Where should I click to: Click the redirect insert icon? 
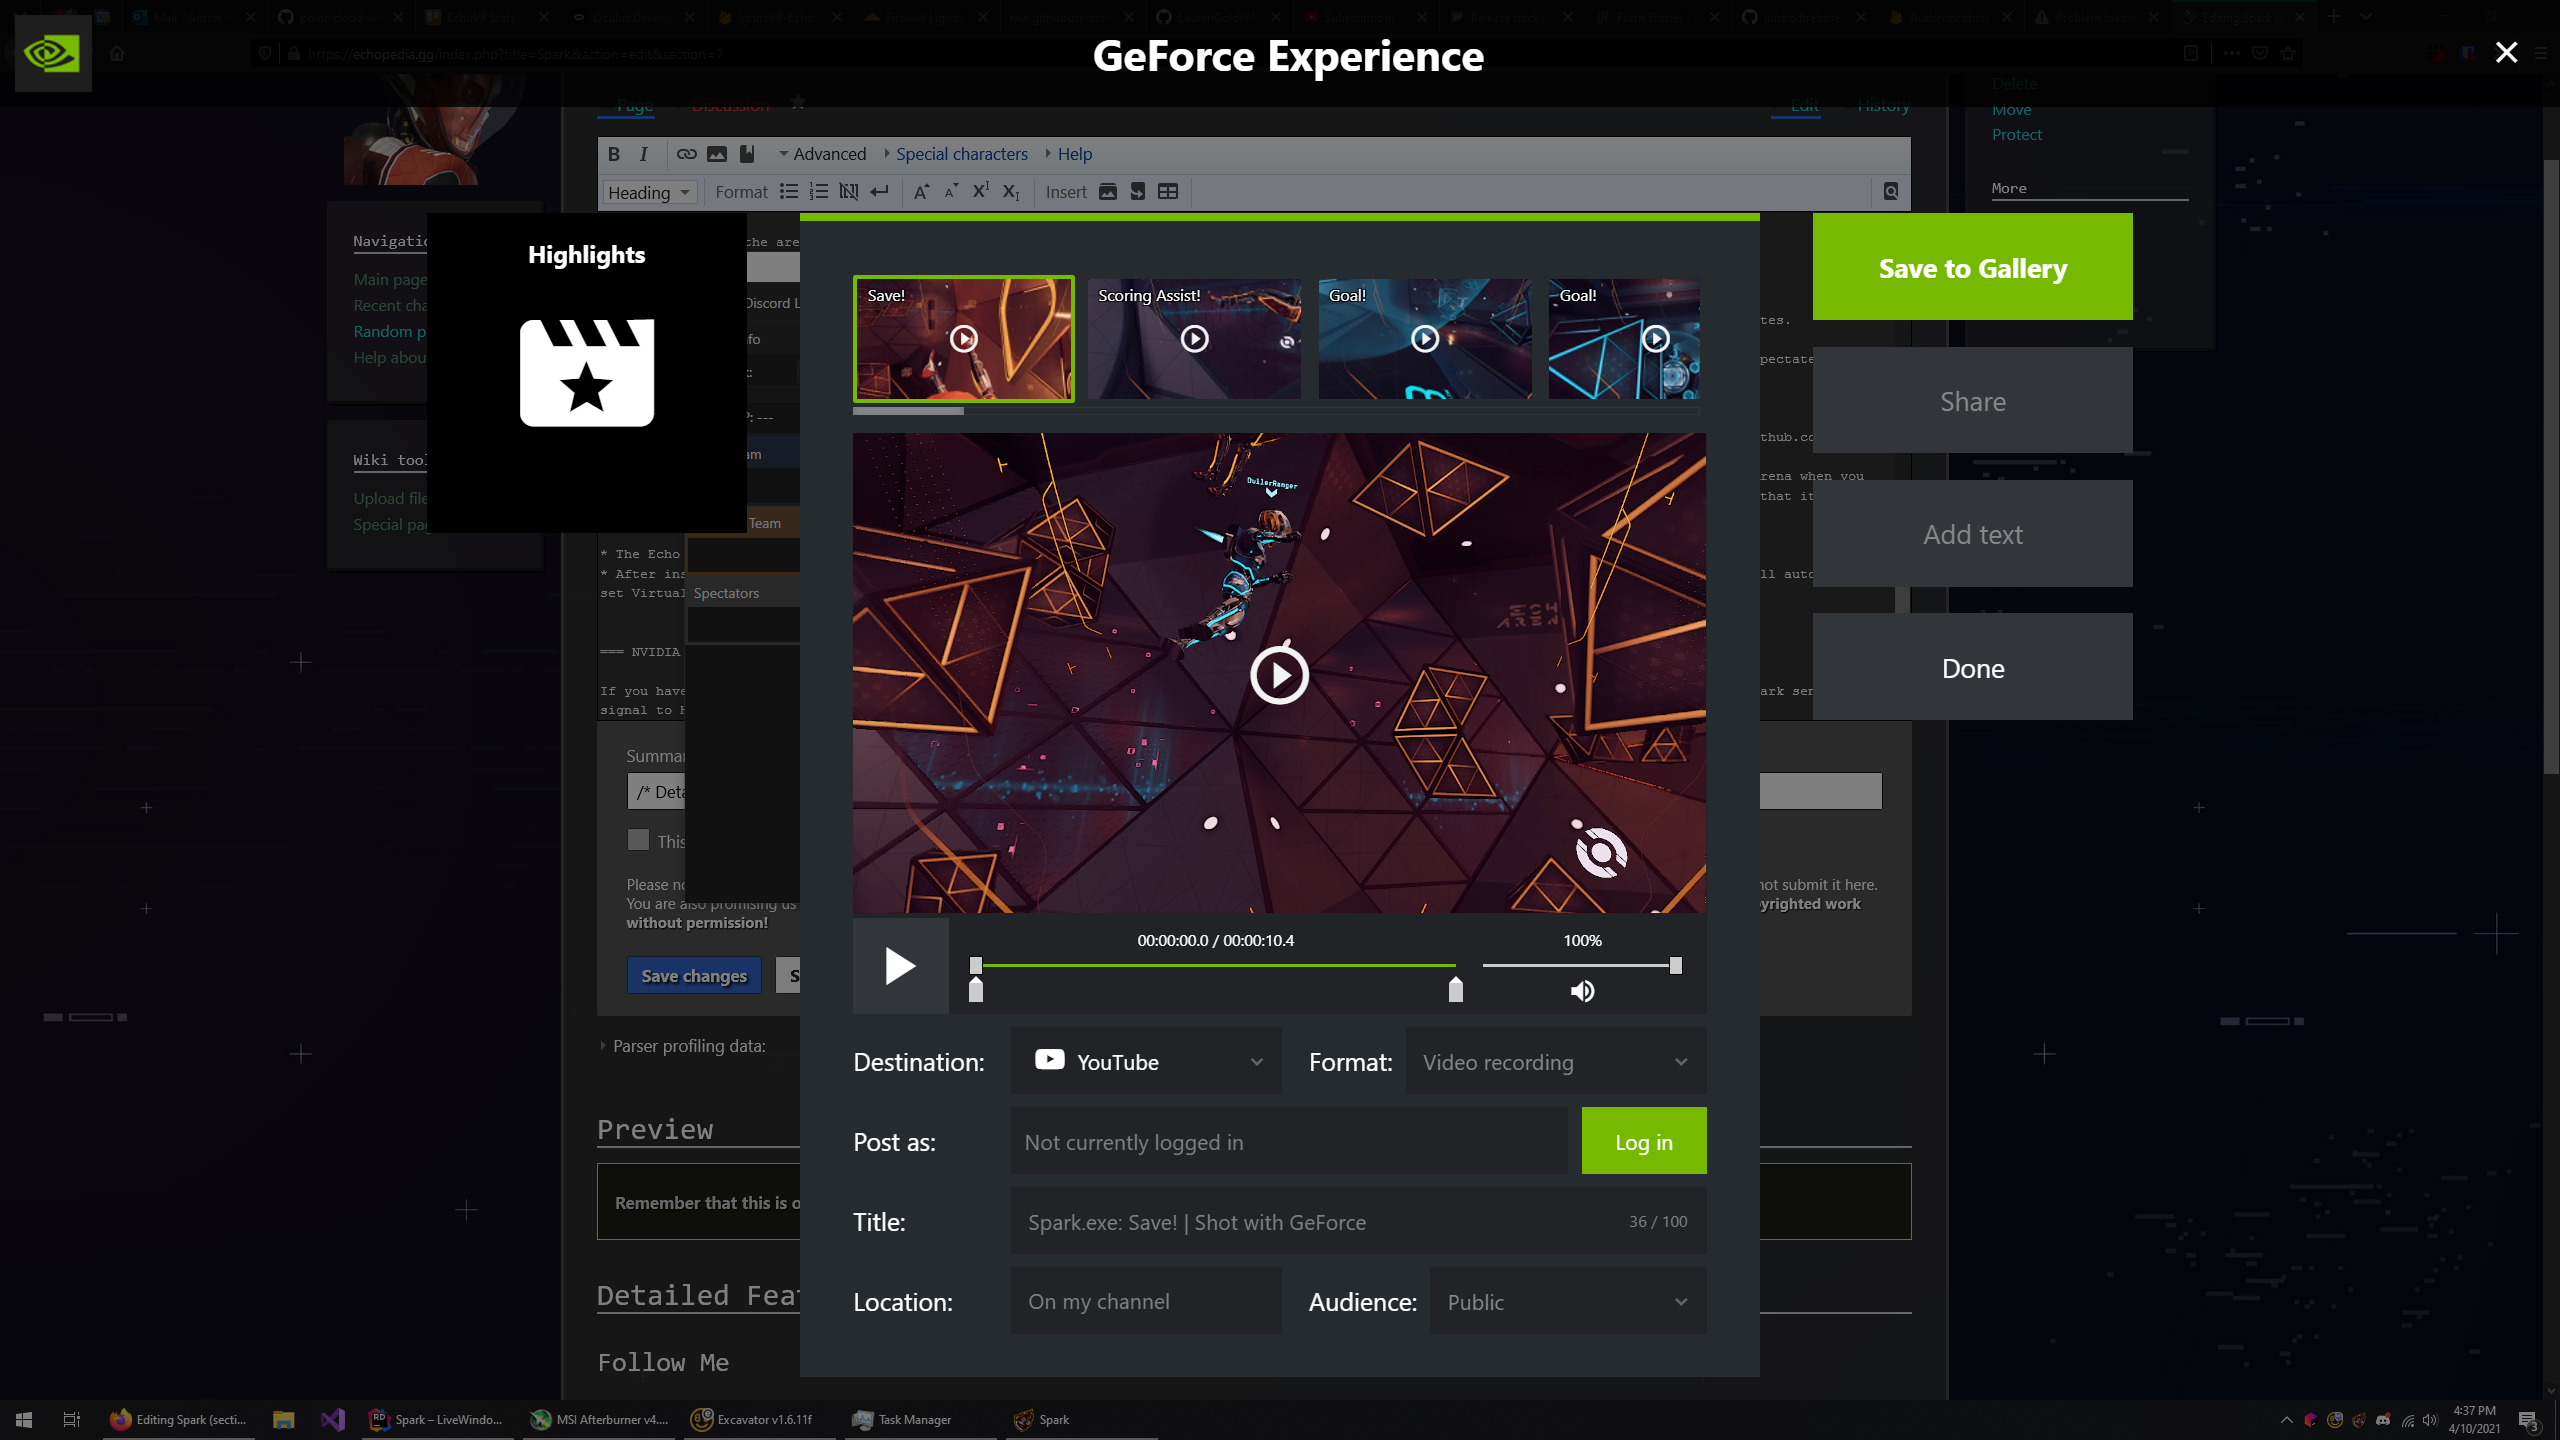1138,192
